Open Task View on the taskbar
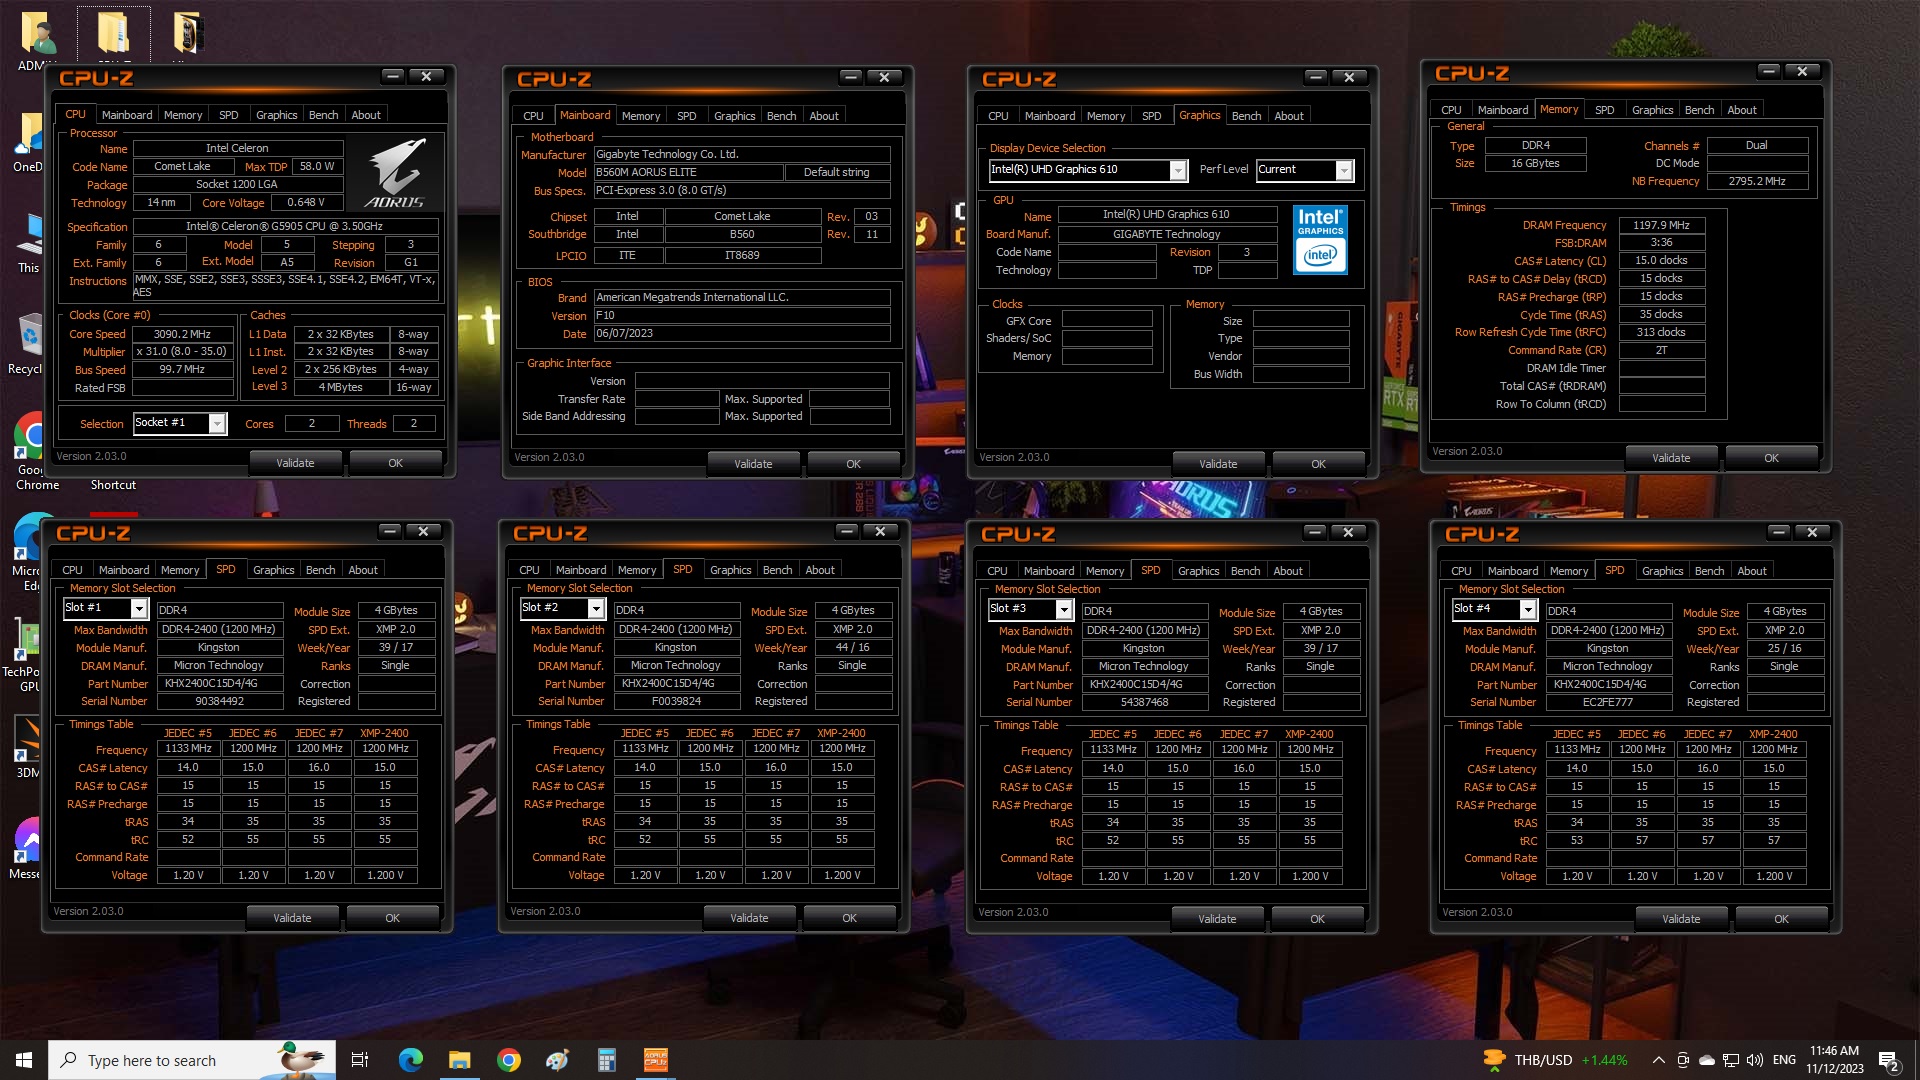The width and height of the screenshot is (1920, 1080). tap(360, 1060)
